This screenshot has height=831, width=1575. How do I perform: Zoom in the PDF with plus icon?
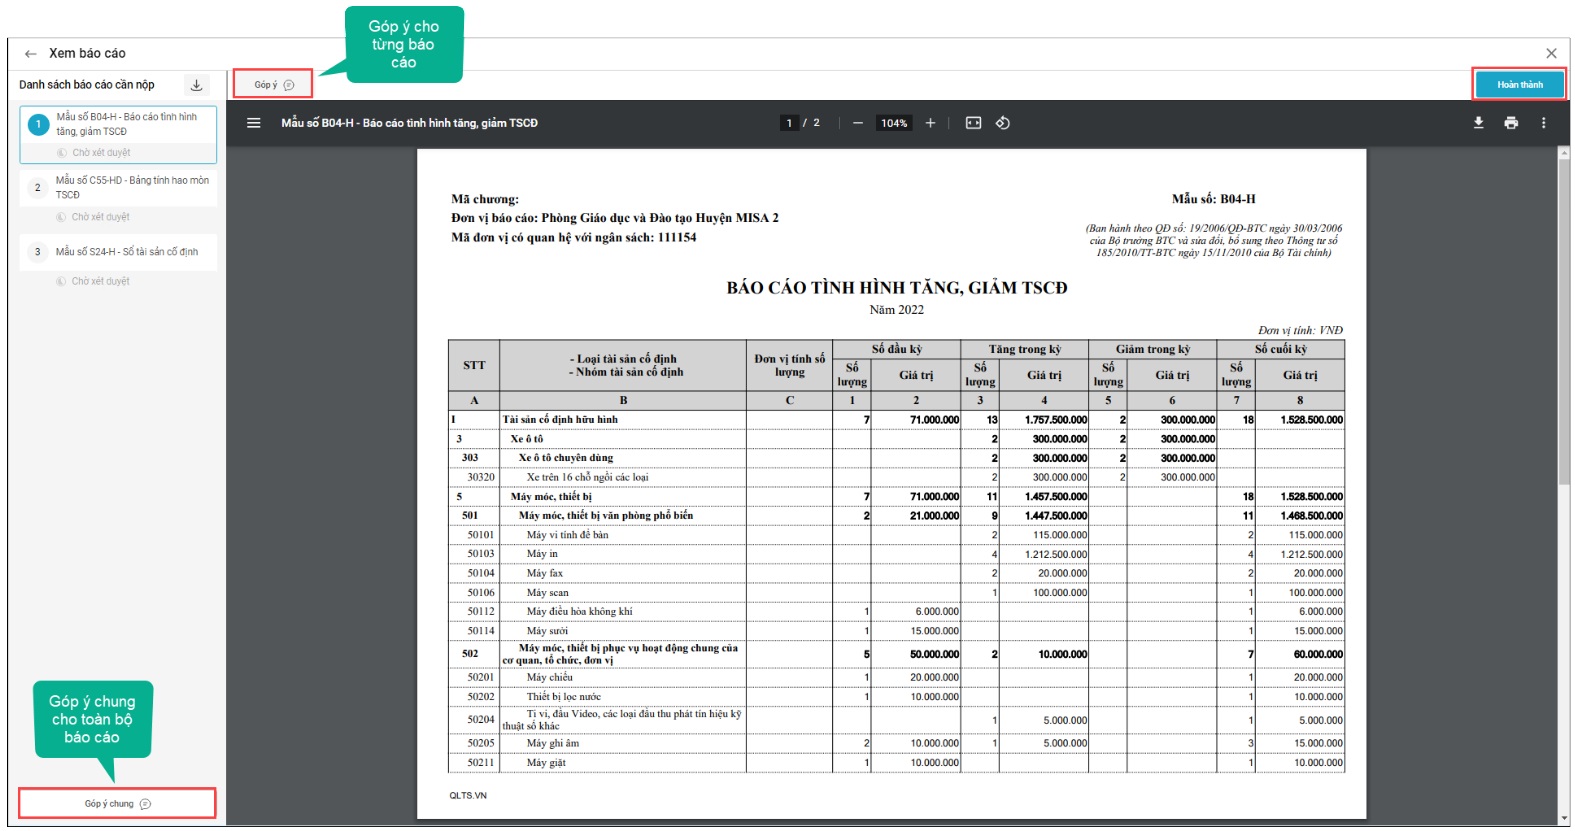930,123
